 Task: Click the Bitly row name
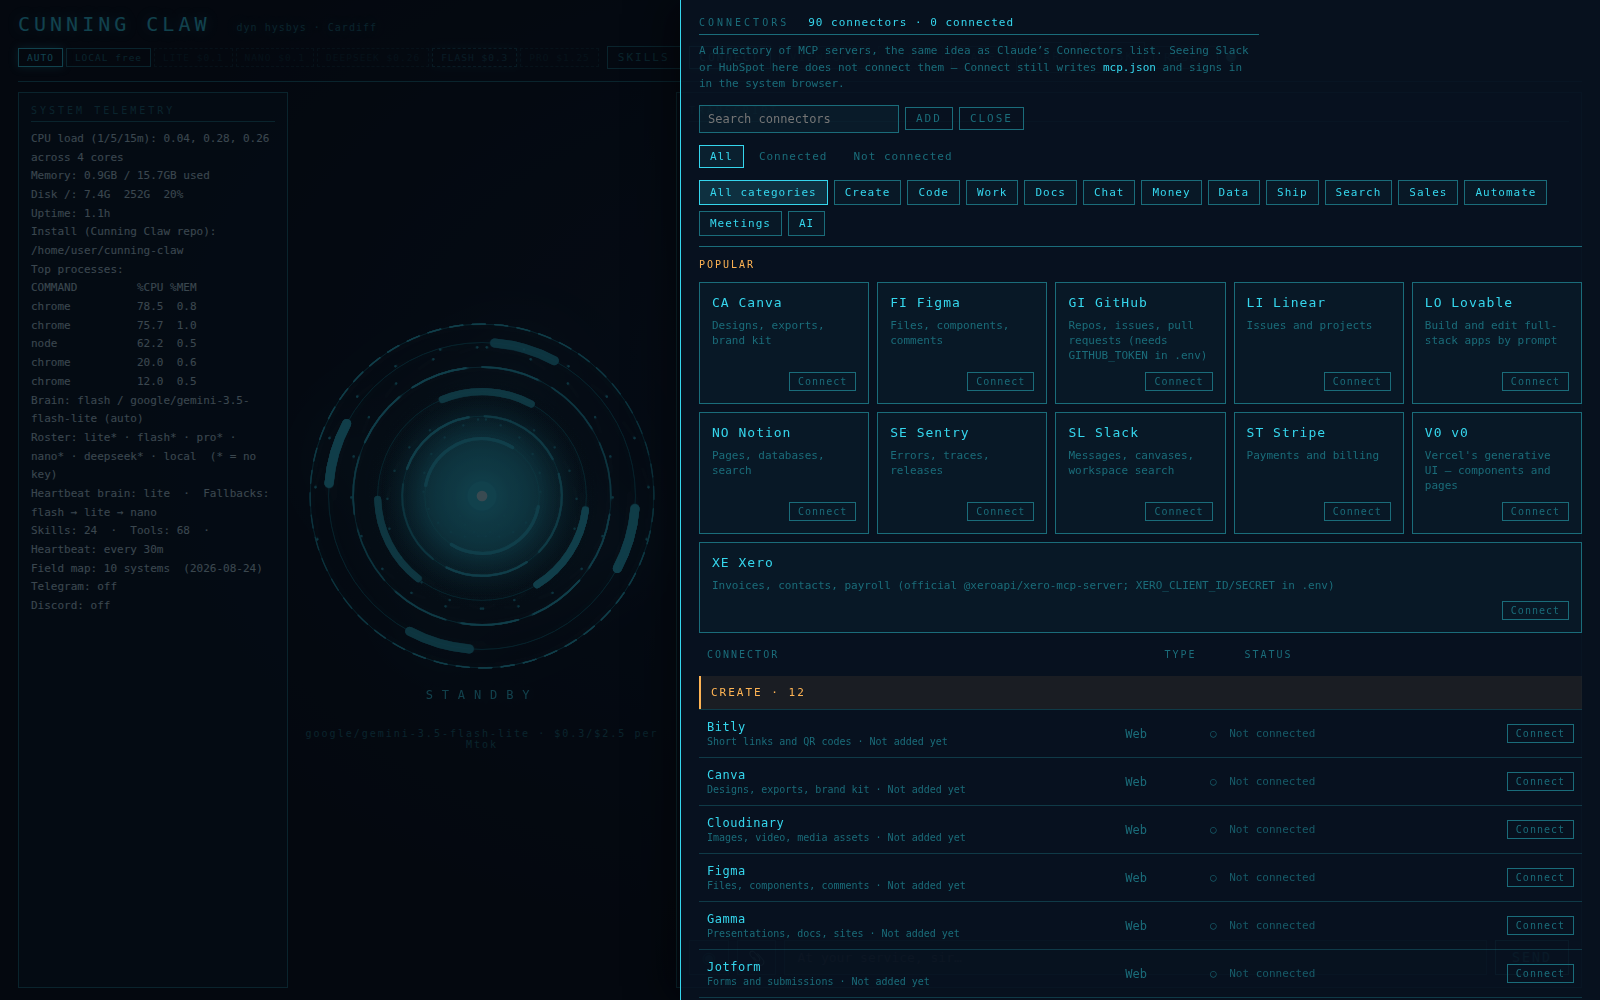726,727
